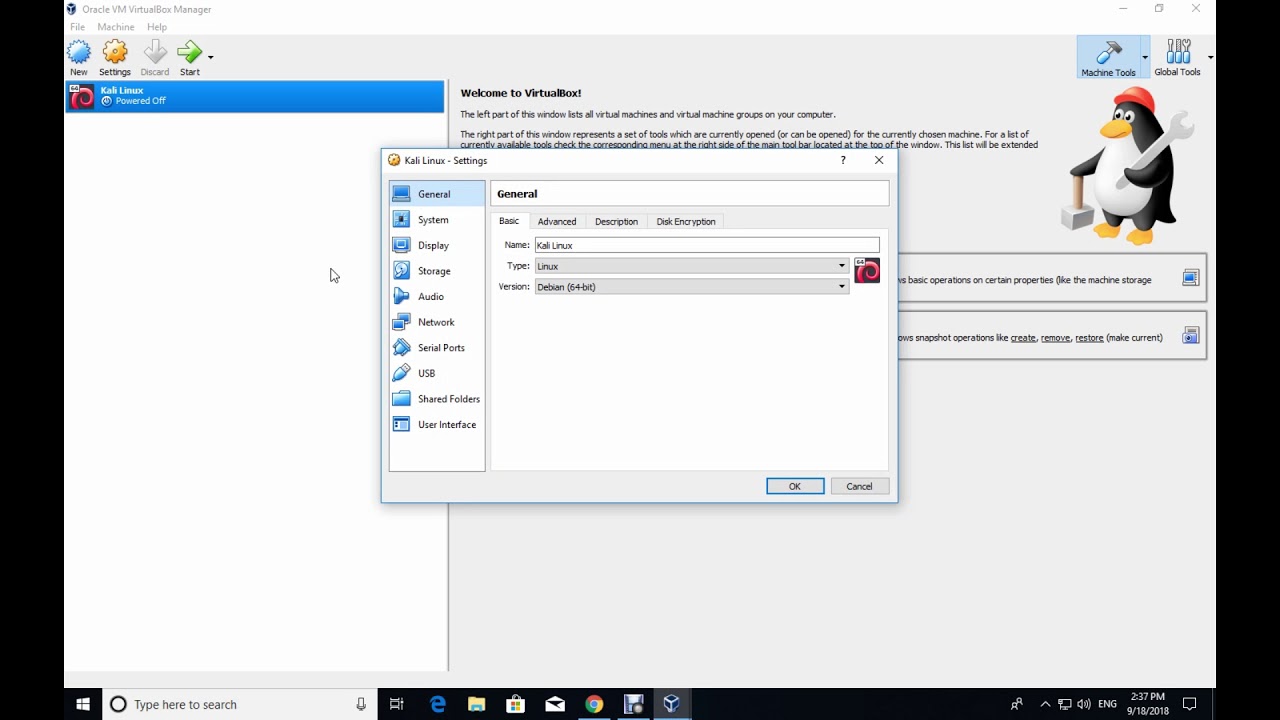
Task: Click the create snapshot link
Action: coord(1023,338)
